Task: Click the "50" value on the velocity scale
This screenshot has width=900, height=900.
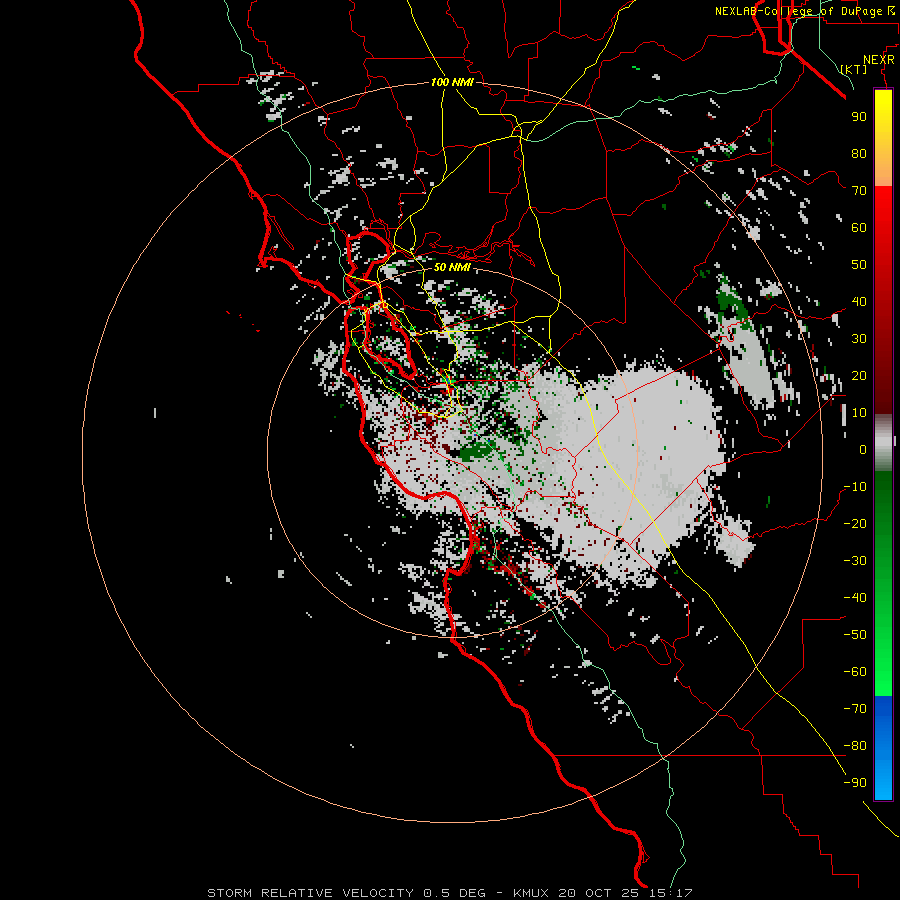Action: pyautogui.click(x=859, y=265)
